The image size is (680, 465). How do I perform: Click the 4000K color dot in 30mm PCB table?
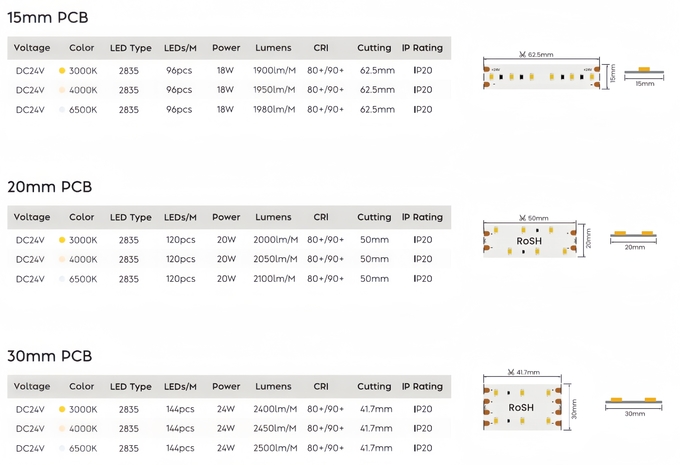click(x=62, y=429)
